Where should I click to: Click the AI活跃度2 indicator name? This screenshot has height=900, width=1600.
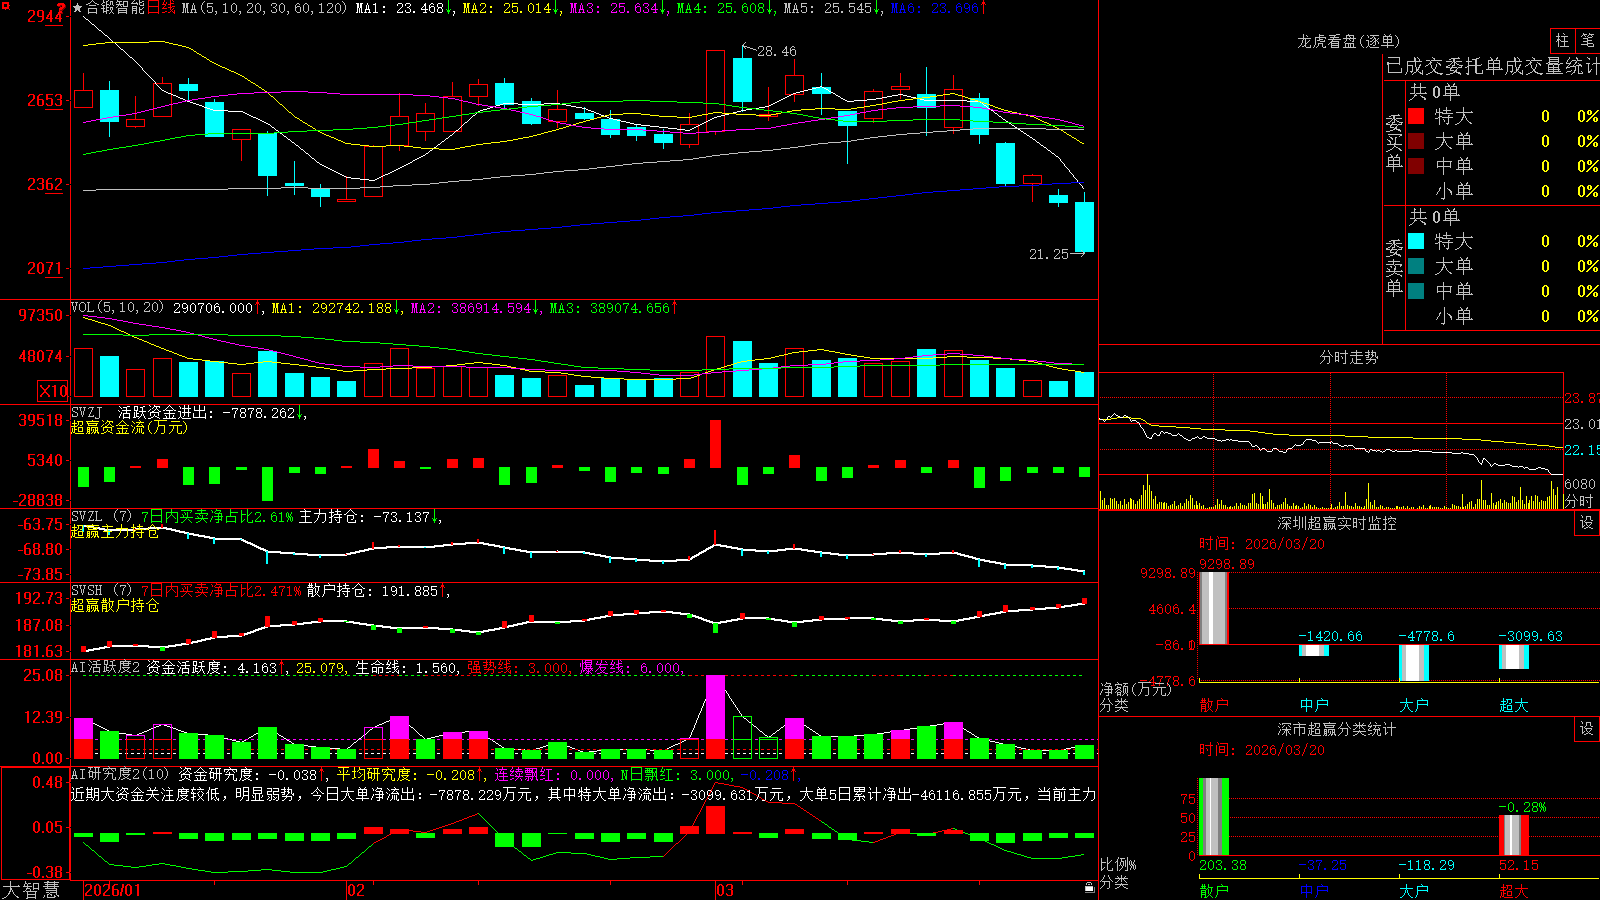click(106, 668)
